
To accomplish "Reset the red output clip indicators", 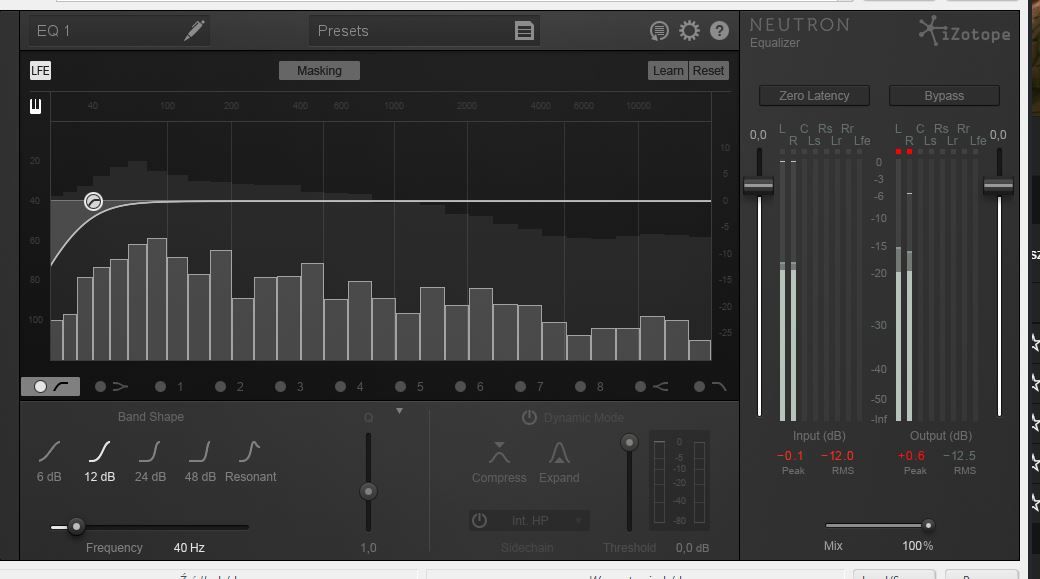I will (x=904, y=152).
